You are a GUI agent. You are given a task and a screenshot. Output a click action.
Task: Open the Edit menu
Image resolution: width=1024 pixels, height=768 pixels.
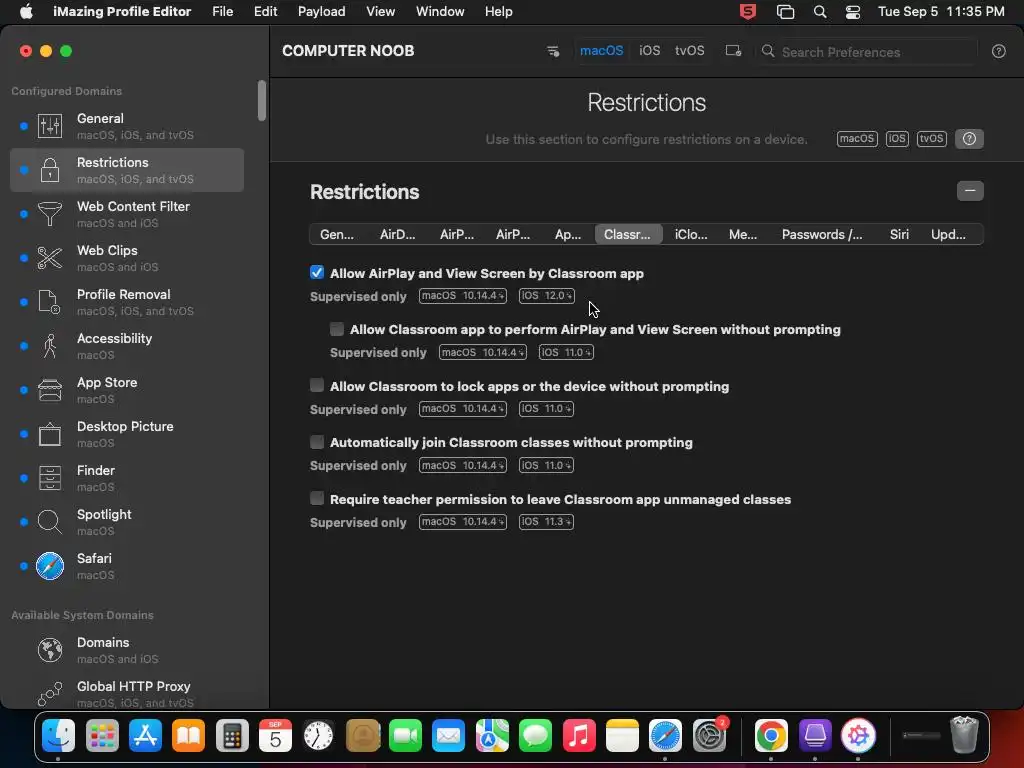(265, 12)
